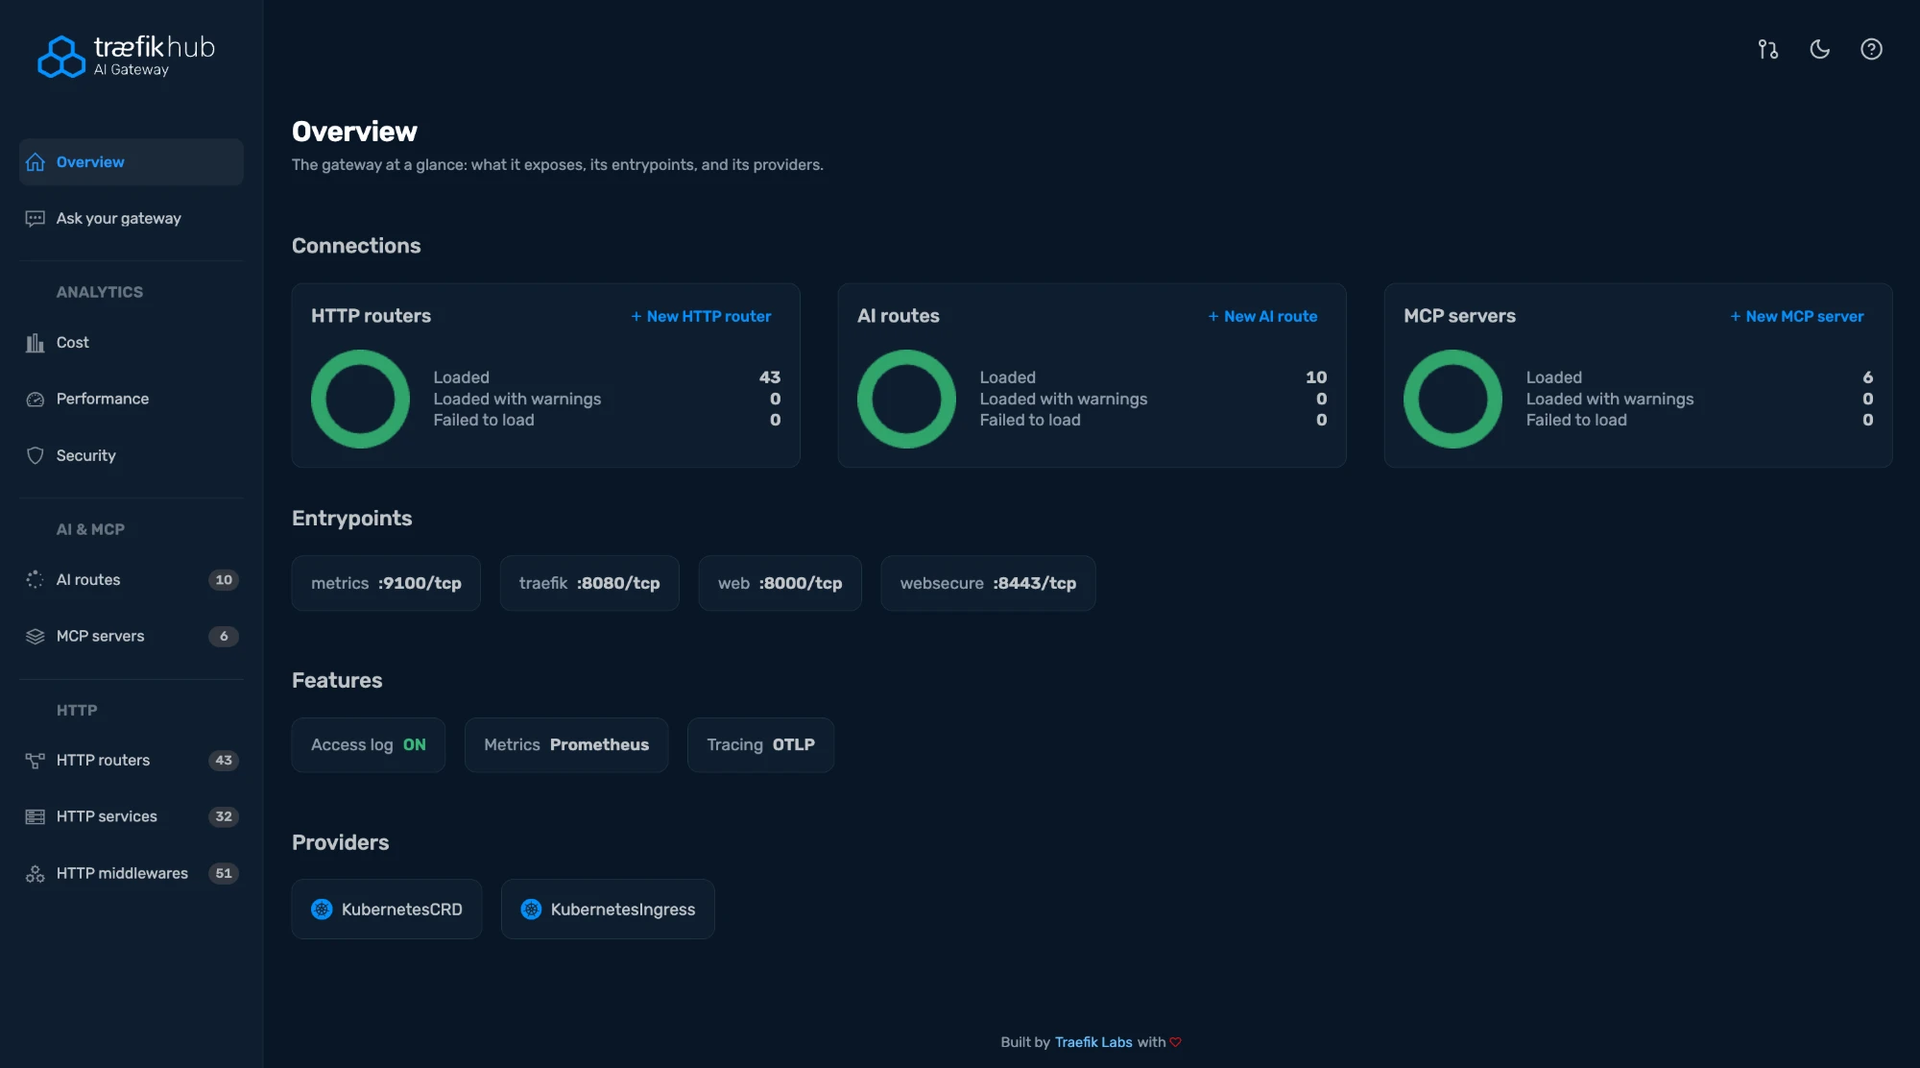The width and height of the screenshot is (1920, 1068).
Task: Click New AI route link
Action: pos(1263,316)
